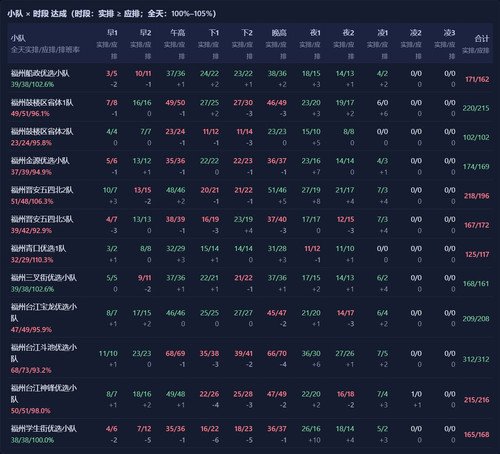This screenshot has height=454, width=500.
Task: Click the full-day rate 38/38/100.0%
Action: tap(32, 440)
